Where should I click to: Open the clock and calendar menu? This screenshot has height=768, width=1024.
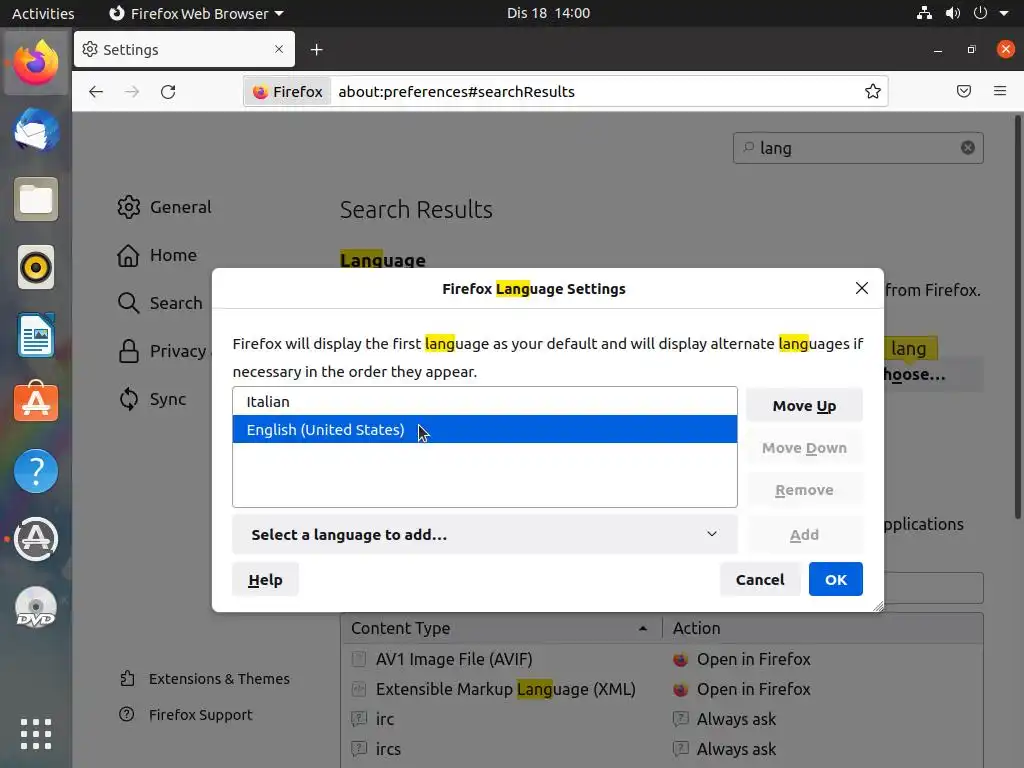pos(548,13)
